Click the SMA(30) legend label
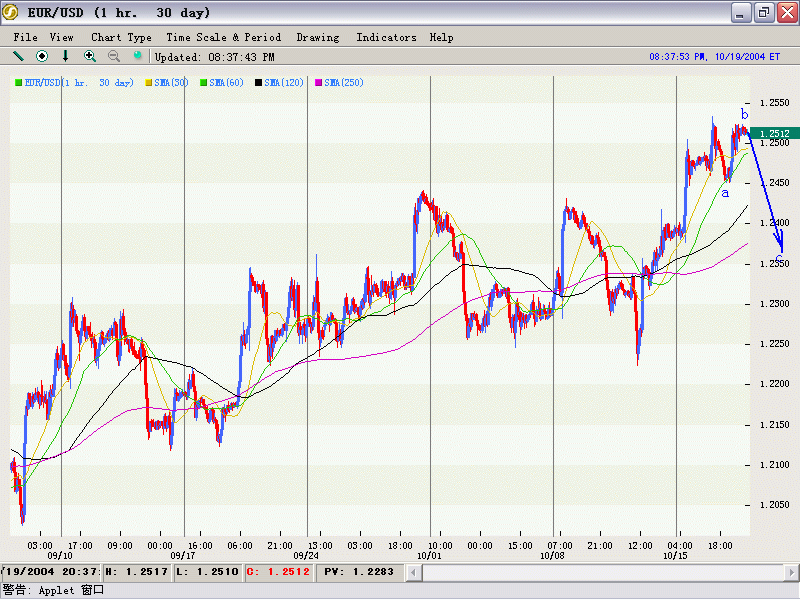 (172, 83)
